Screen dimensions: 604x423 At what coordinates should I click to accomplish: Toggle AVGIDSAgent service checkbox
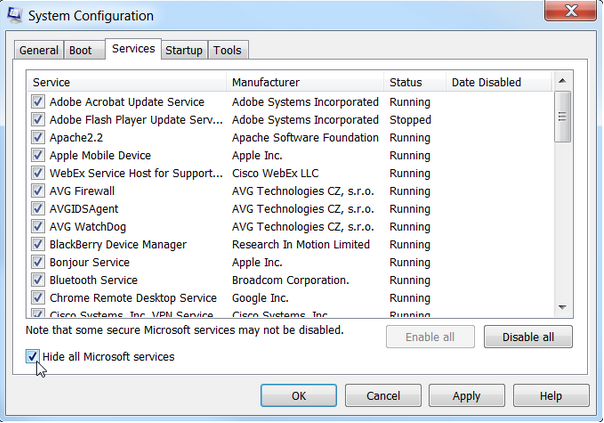(x=38, y=208)
